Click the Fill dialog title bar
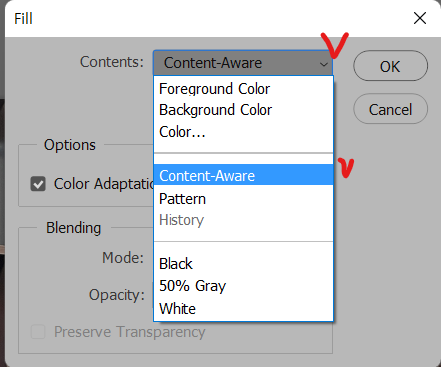This screenshot has width=441, height=367. click(x=207, y=18)
